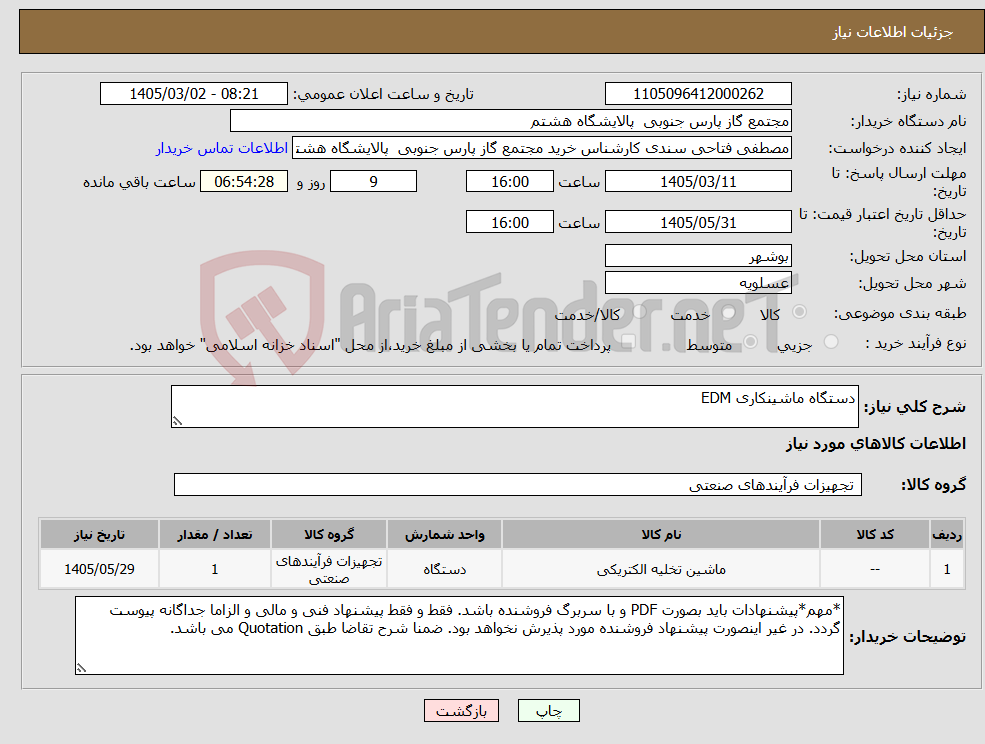Click the response deadline date 1405/03/11
This screenshot has height=744, width=985.
[x=698, y=182]
